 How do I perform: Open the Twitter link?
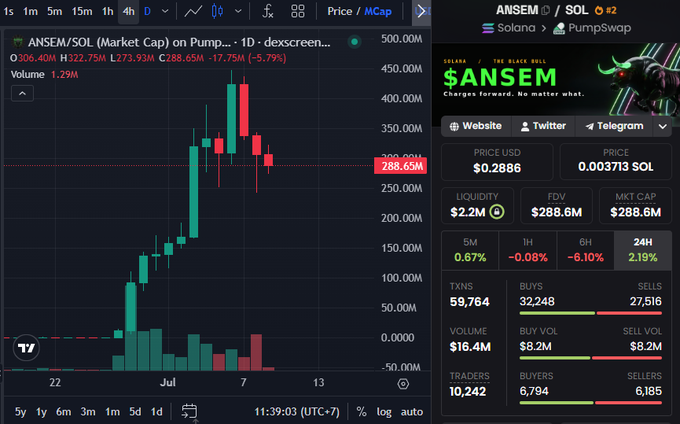coord(543,126)
